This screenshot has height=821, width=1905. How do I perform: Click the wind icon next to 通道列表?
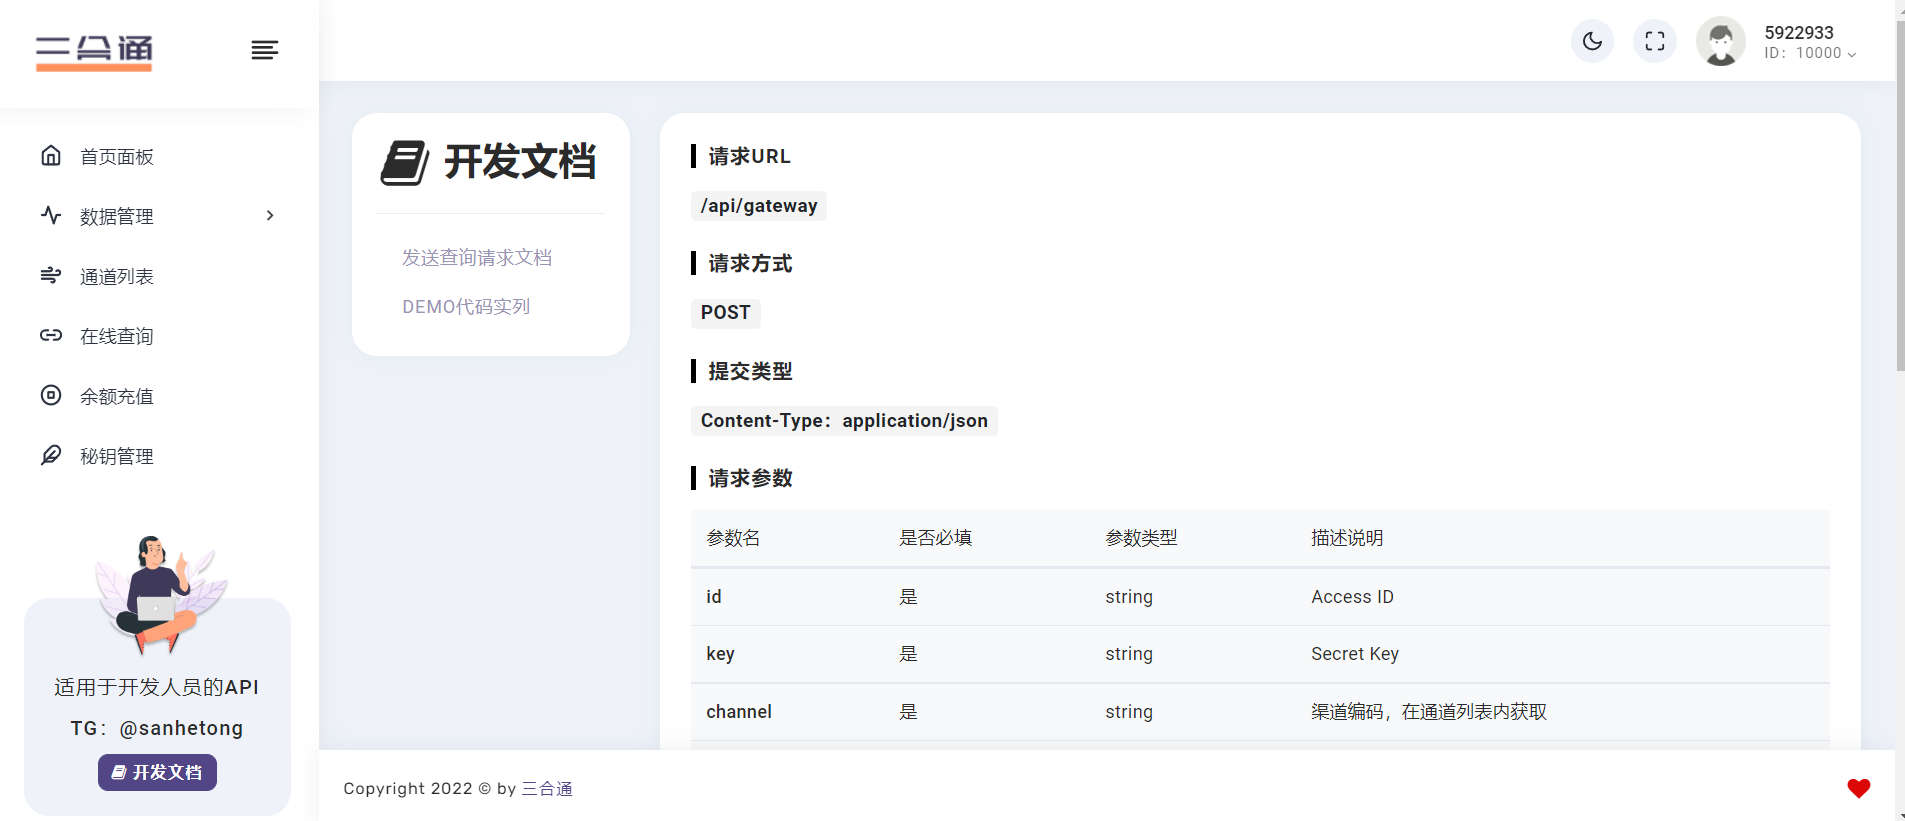(51, 275)
